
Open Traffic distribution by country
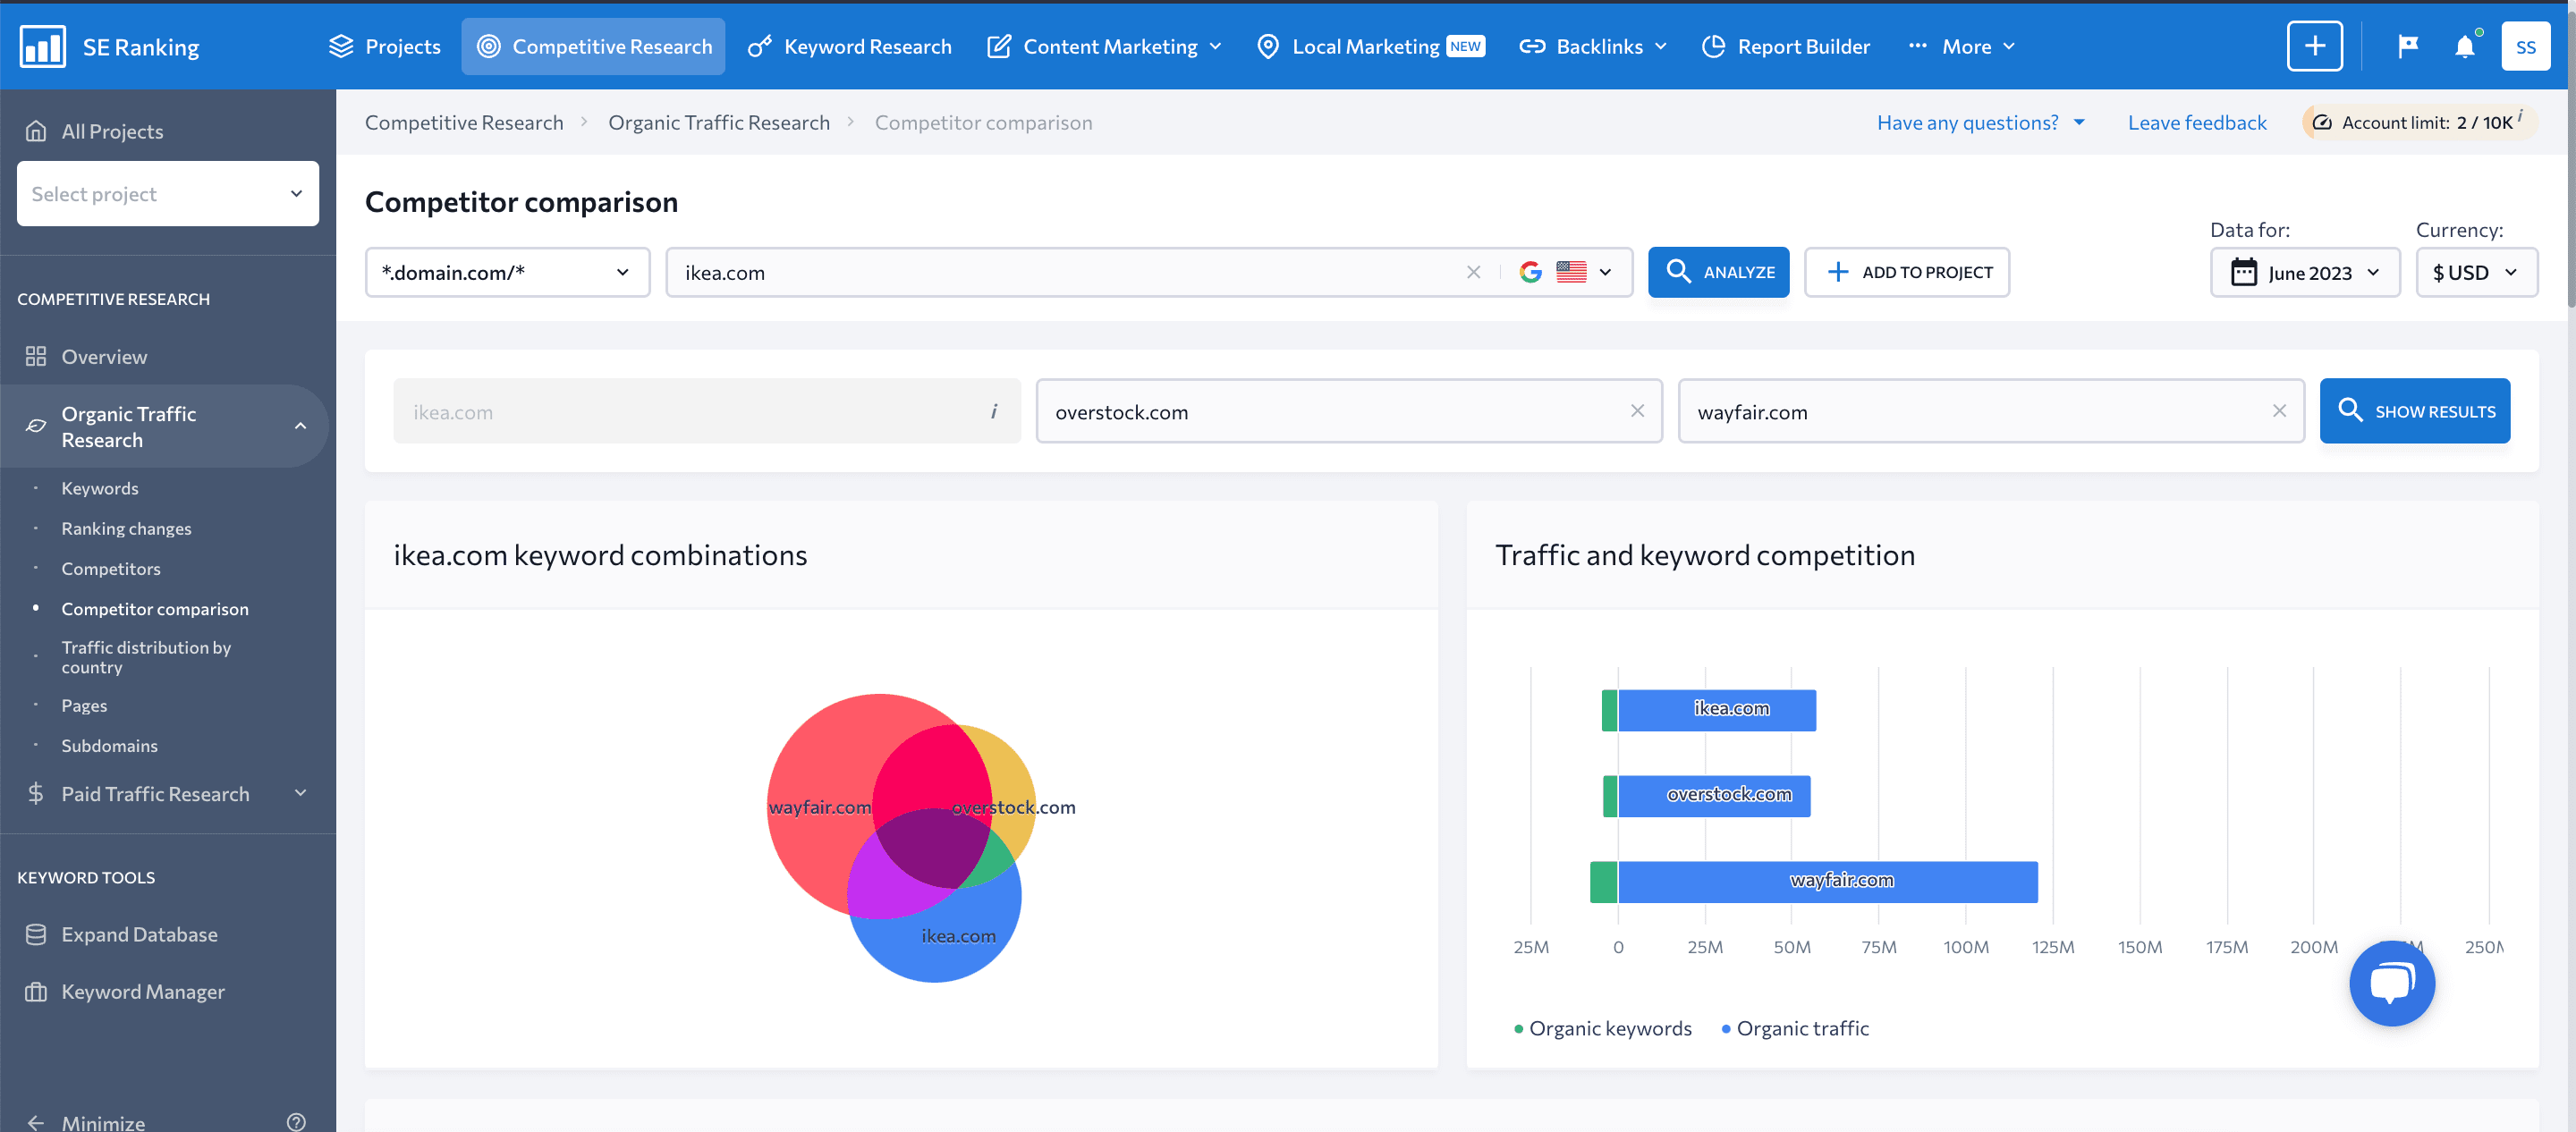146,657
